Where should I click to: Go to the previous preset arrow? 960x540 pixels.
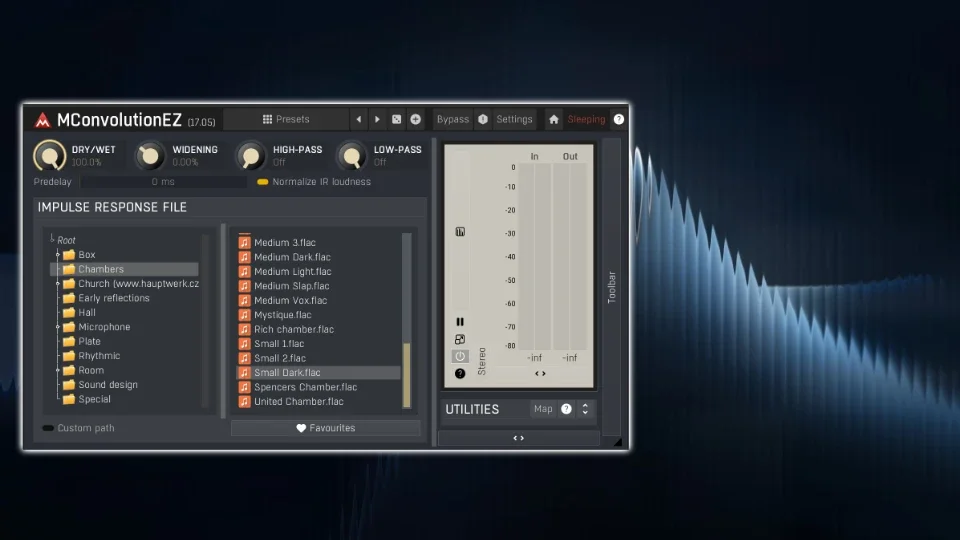pyautogui.click(x=359, y=119)
